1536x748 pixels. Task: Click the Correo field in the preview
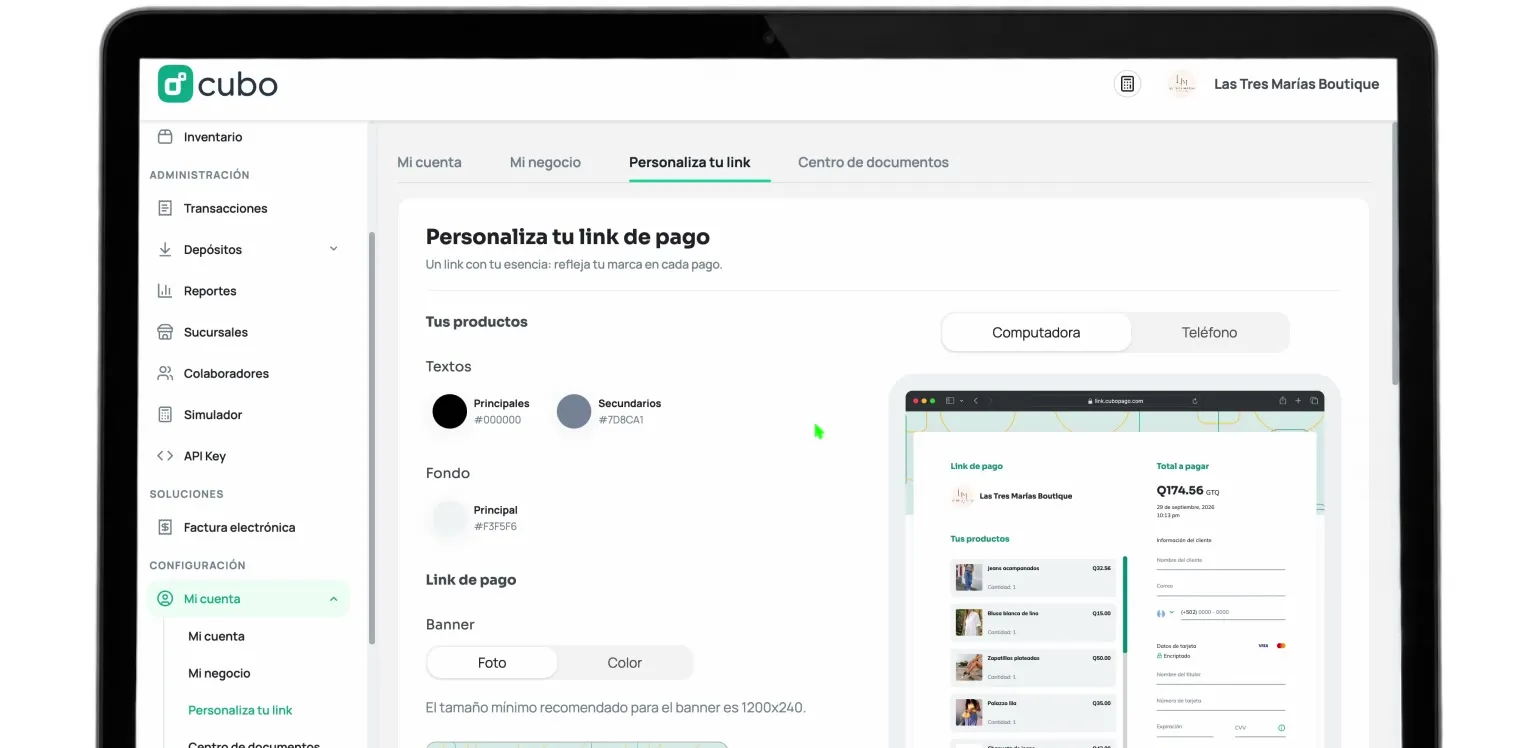[x=1220, y=588]
